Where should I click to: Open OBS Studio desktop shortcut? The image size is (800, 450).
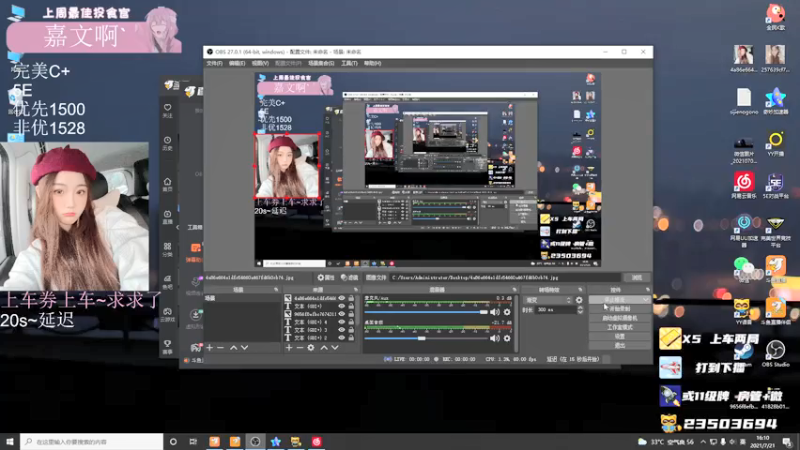[776, 354]
